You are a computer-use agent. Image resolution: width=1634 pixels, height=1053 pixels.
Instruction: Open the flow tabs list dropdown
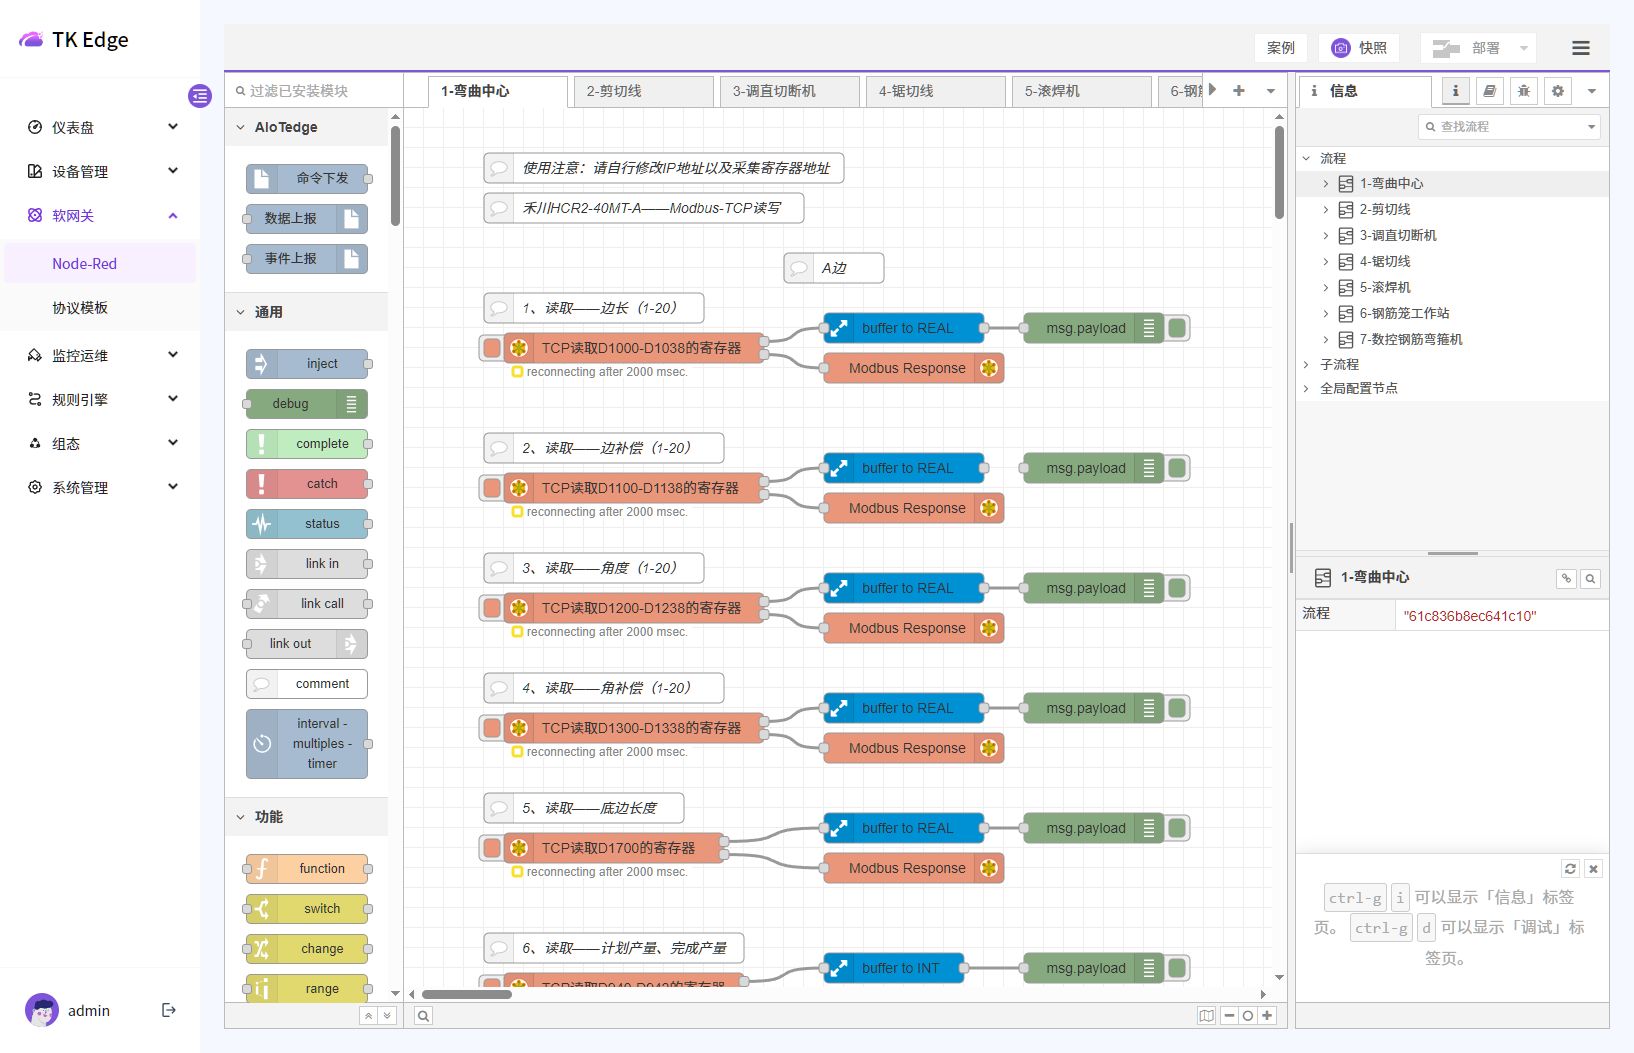tap(1271, 91)
